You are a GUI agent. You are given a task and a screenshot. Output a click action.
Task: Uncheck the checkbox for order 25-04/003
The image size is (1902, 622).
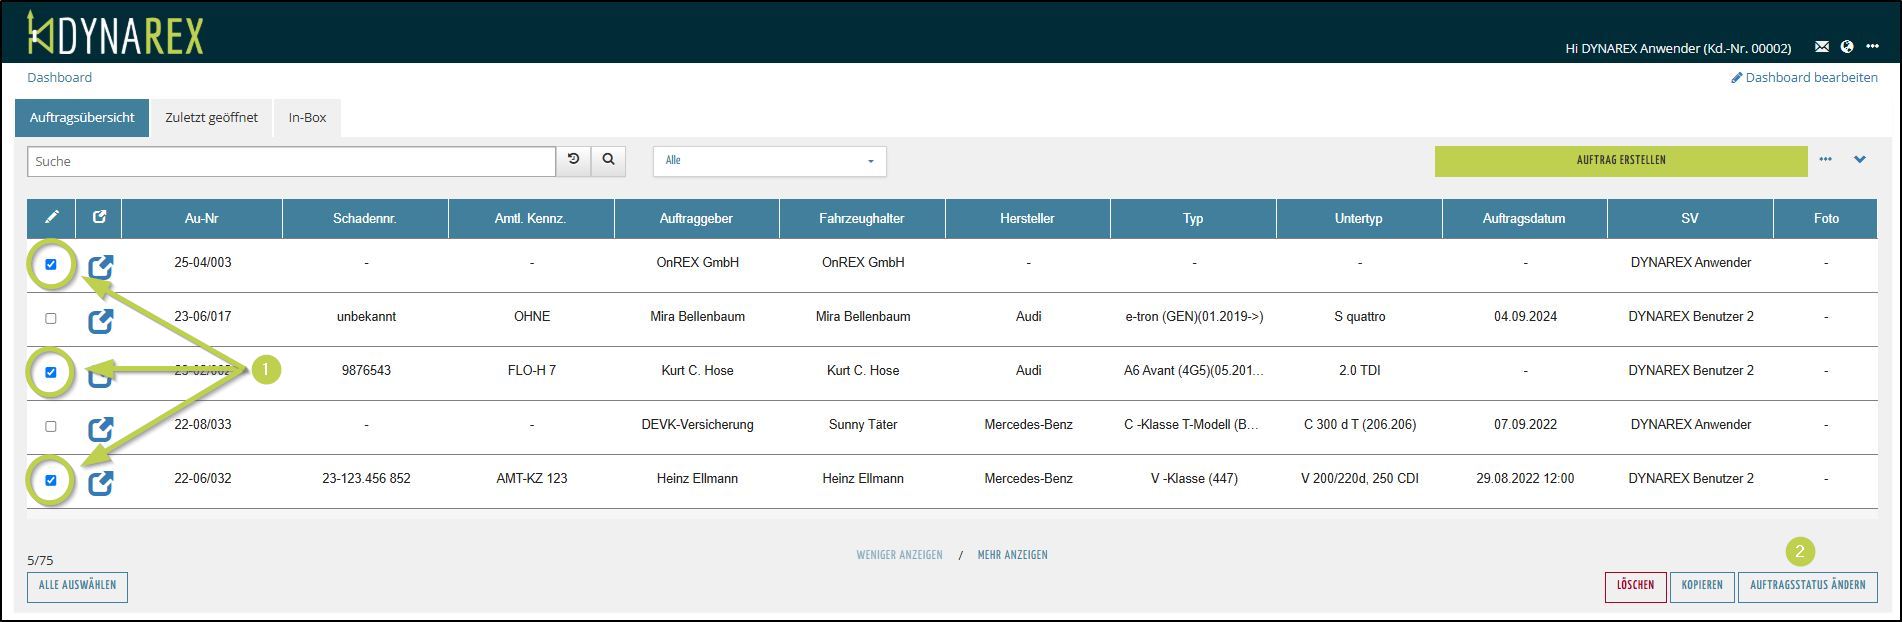point(51,264)
